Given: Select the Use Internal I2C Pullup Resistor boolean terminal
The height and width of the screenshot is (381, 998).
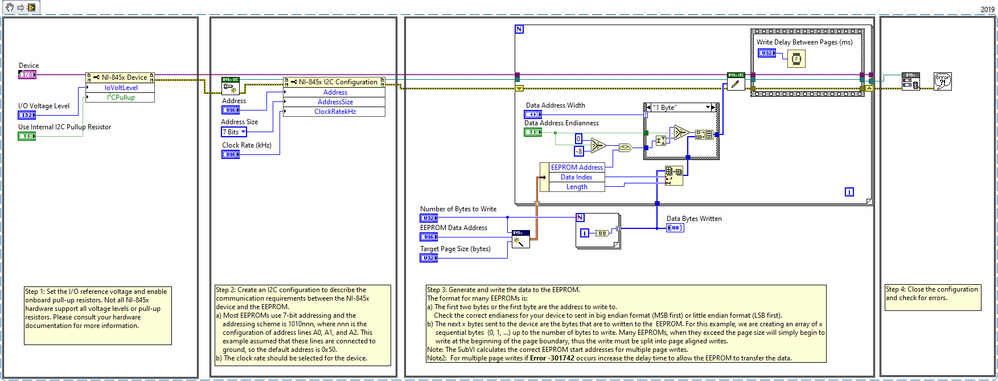Looking at the screenshot, I should (x=27, y=136).
